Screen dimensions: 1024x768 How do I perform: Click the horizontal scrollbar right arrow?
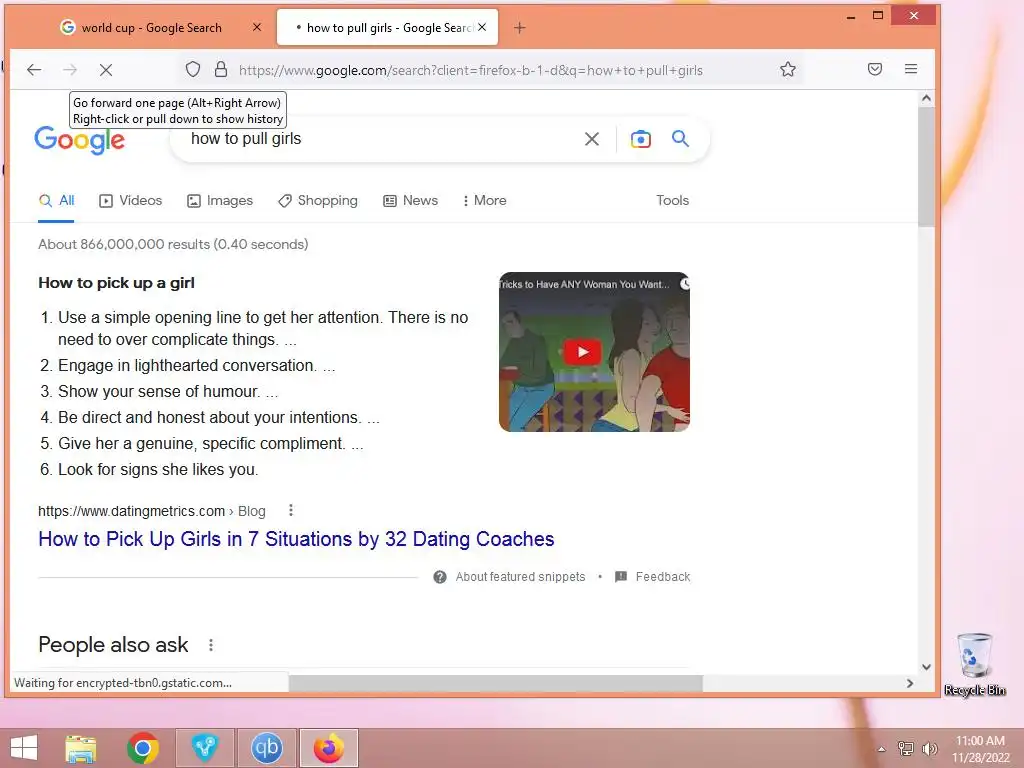click(x=910, y=683)
